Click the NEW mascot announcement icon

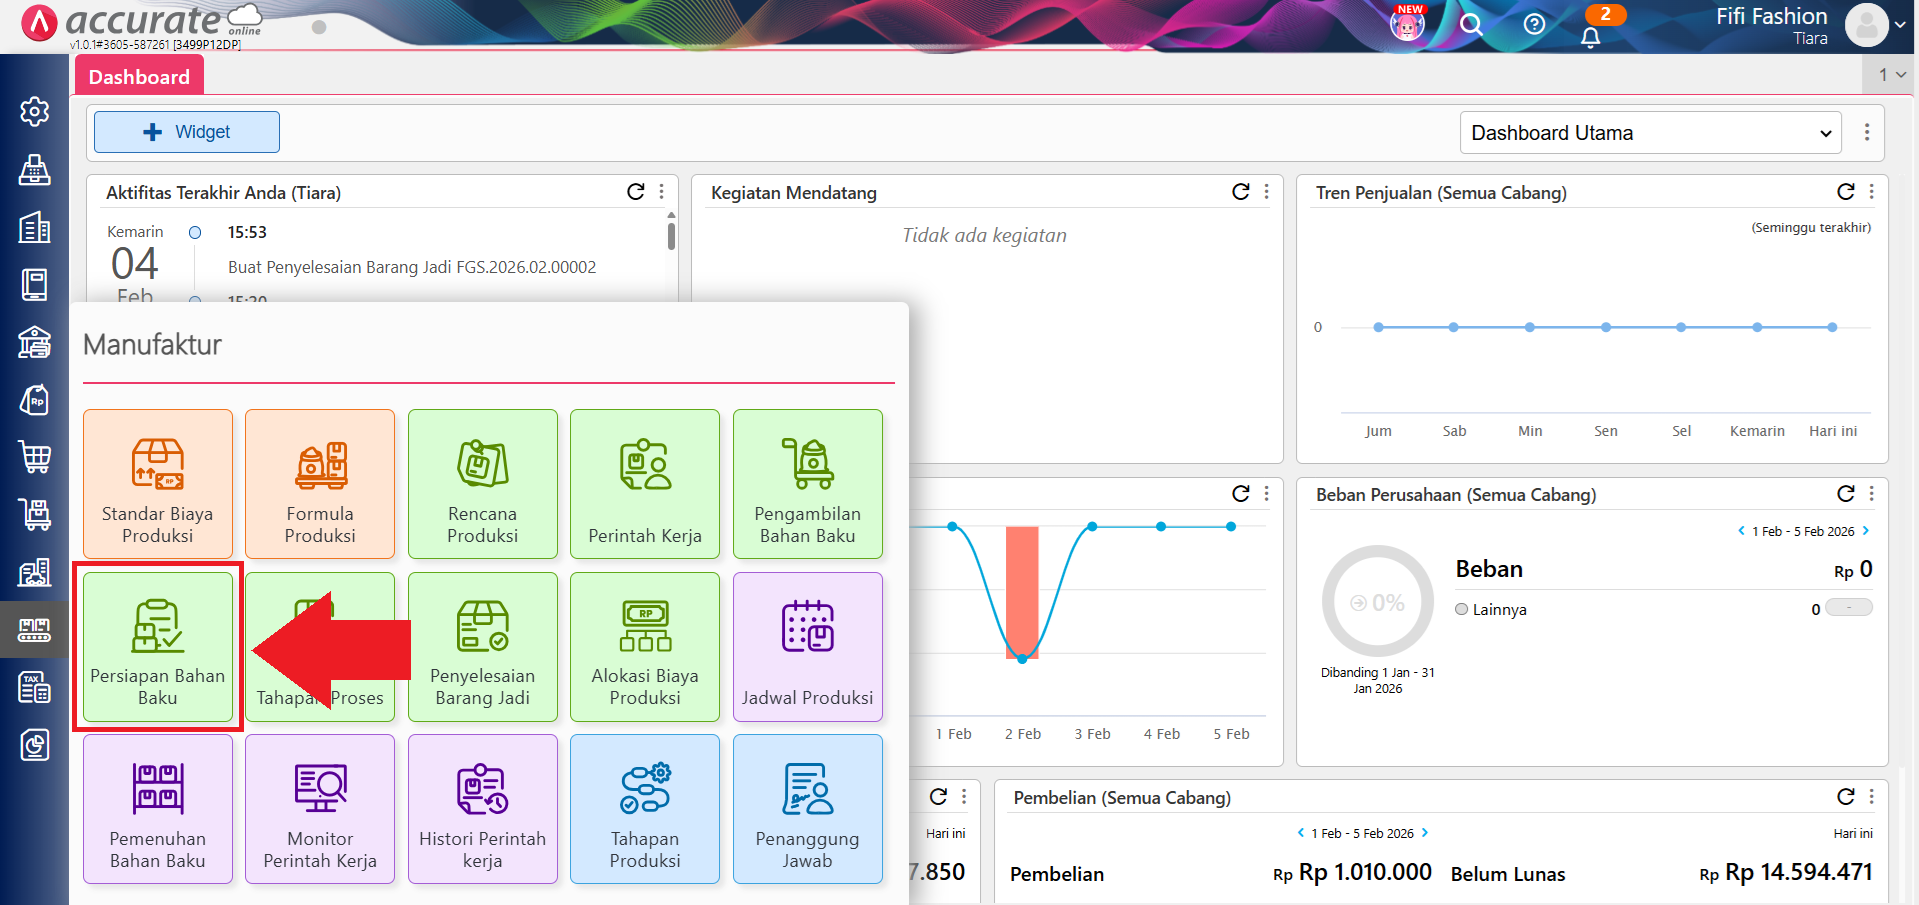1407,22
